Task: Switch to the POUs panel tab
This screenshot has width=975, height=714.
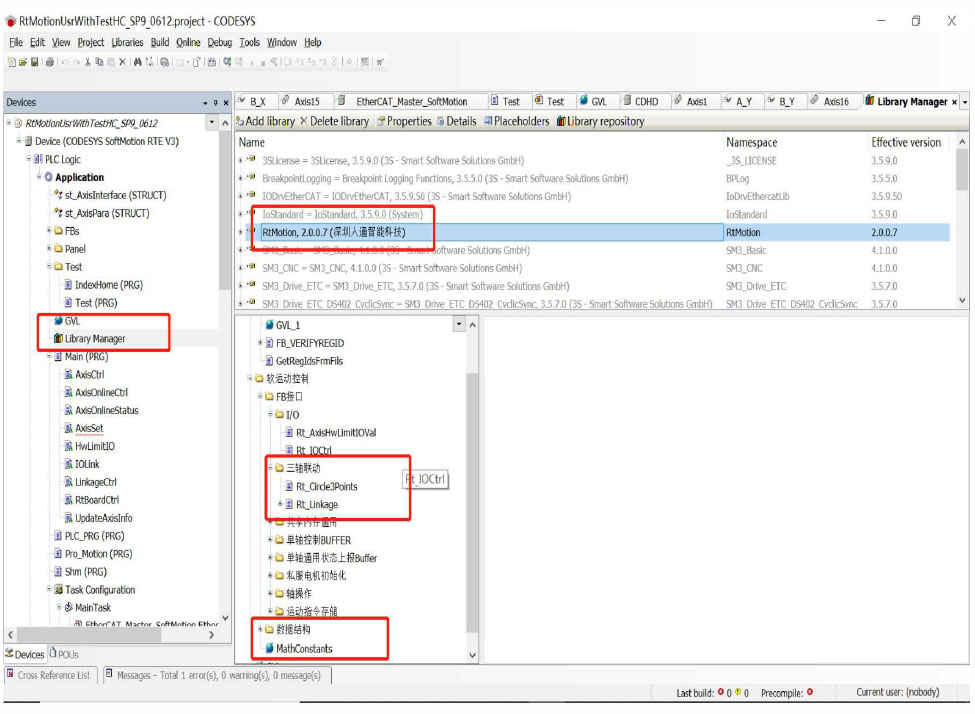Action: [x=64, y=655]
